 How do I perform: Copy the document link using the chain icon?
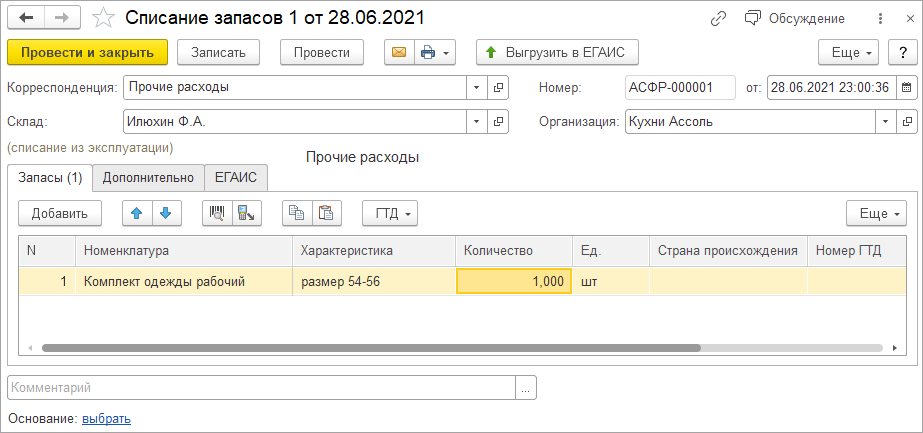(x=719, y=19)
